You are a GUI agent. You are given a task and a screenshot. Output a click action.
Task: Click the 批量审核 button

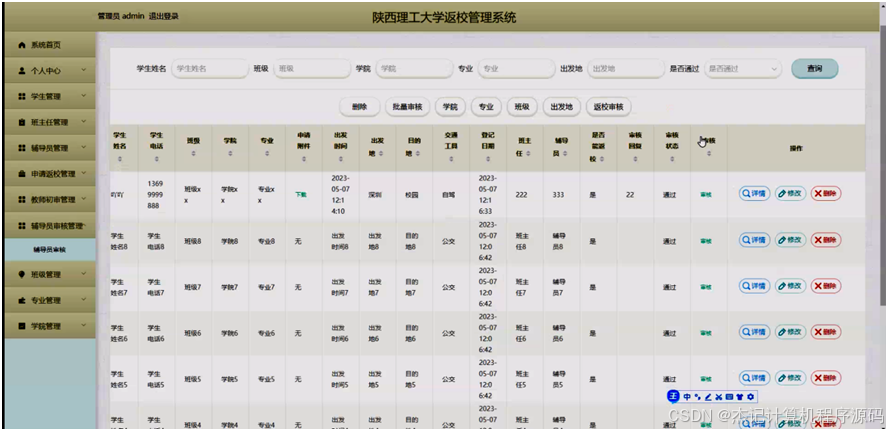point(407,106)
